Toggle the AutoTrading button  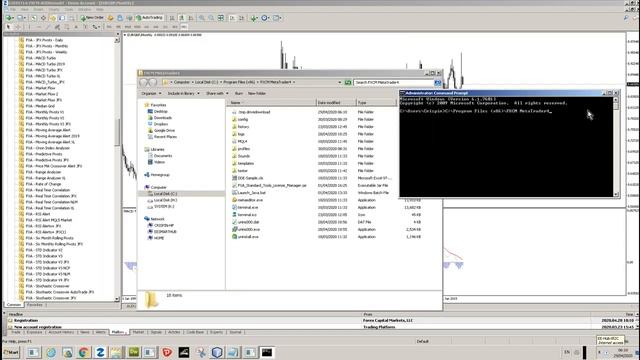point(149,18)
